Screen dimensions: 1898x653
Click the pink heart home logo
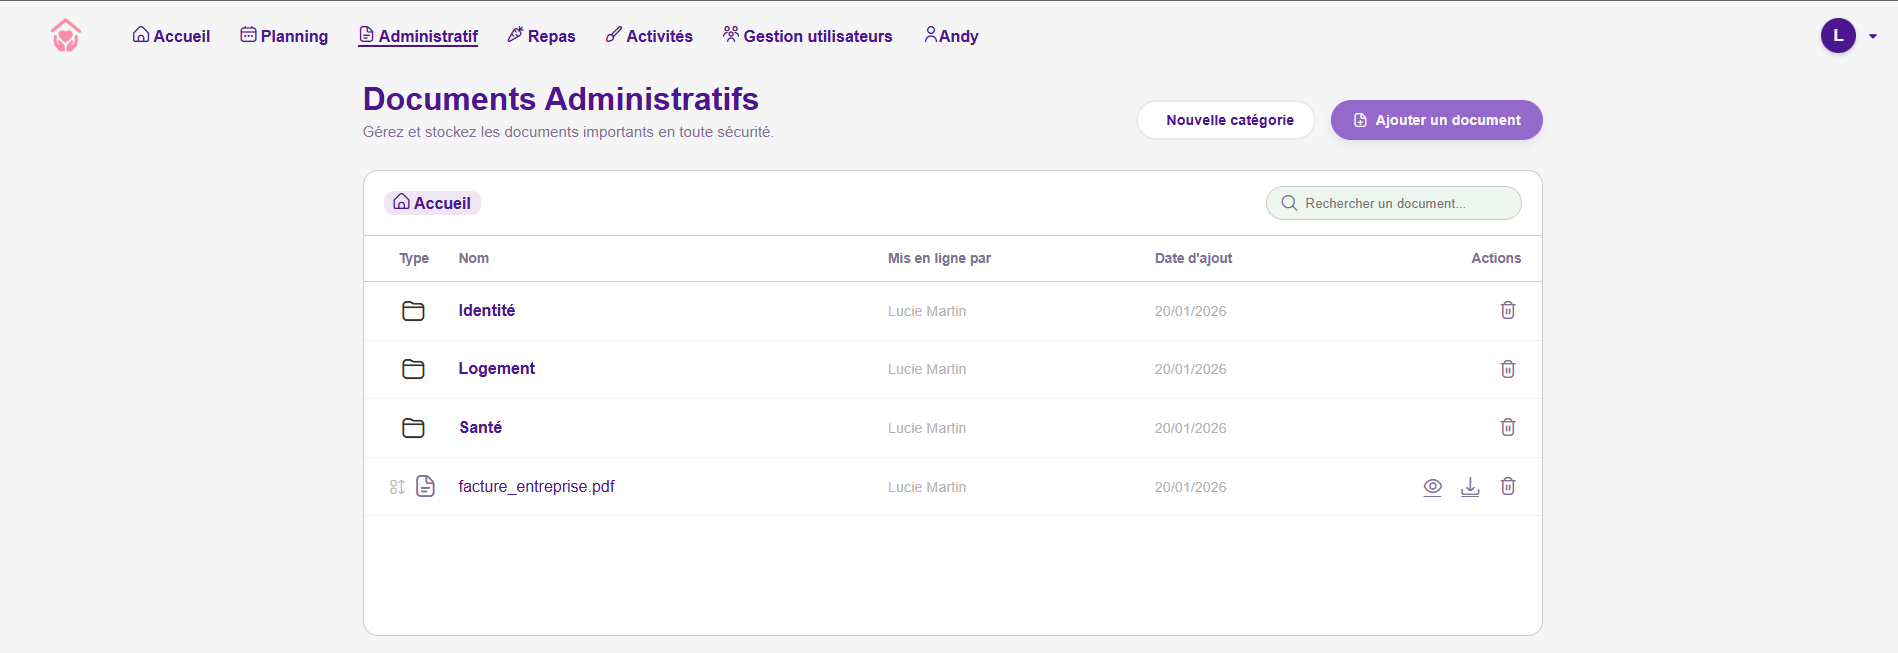point(66,36)
